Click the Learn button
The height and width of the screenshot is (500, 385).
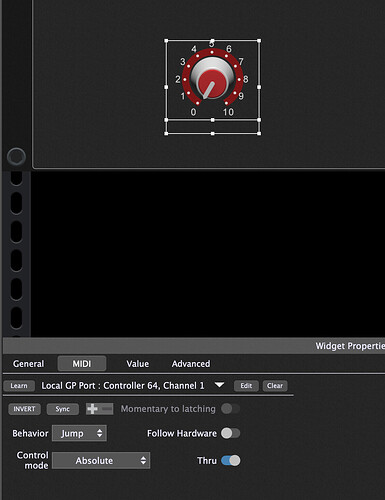click(19, 386)
